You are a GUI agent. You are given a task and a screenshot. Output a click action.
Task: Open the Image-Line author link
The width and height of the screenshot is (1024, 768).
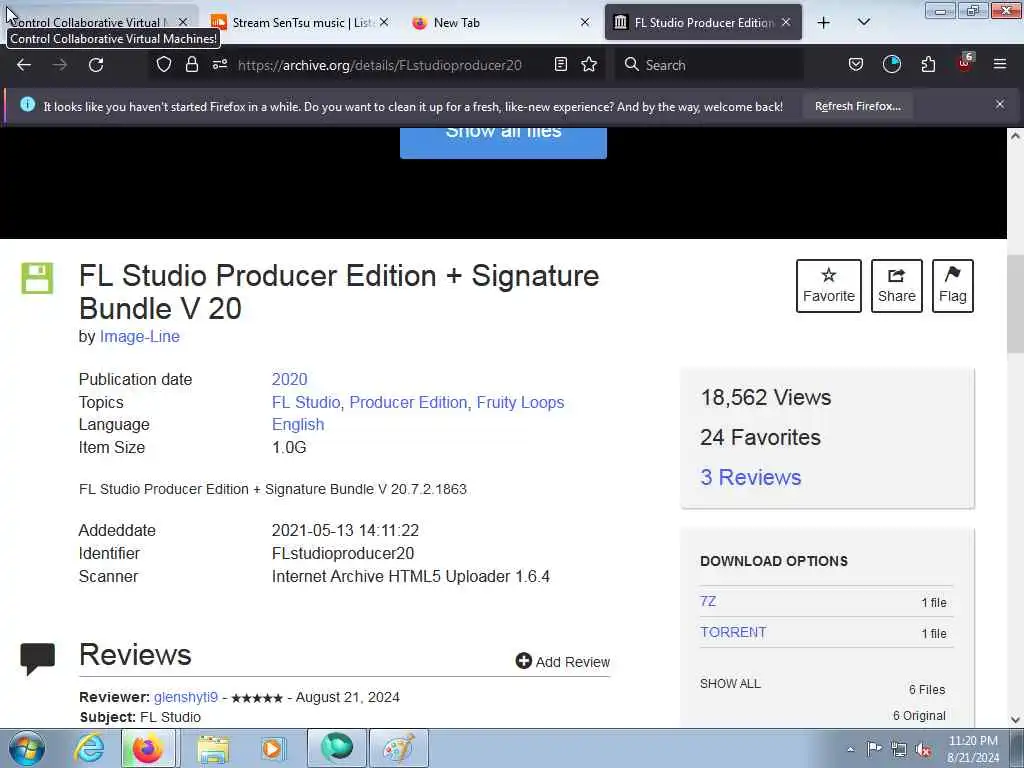coord(139,336)
